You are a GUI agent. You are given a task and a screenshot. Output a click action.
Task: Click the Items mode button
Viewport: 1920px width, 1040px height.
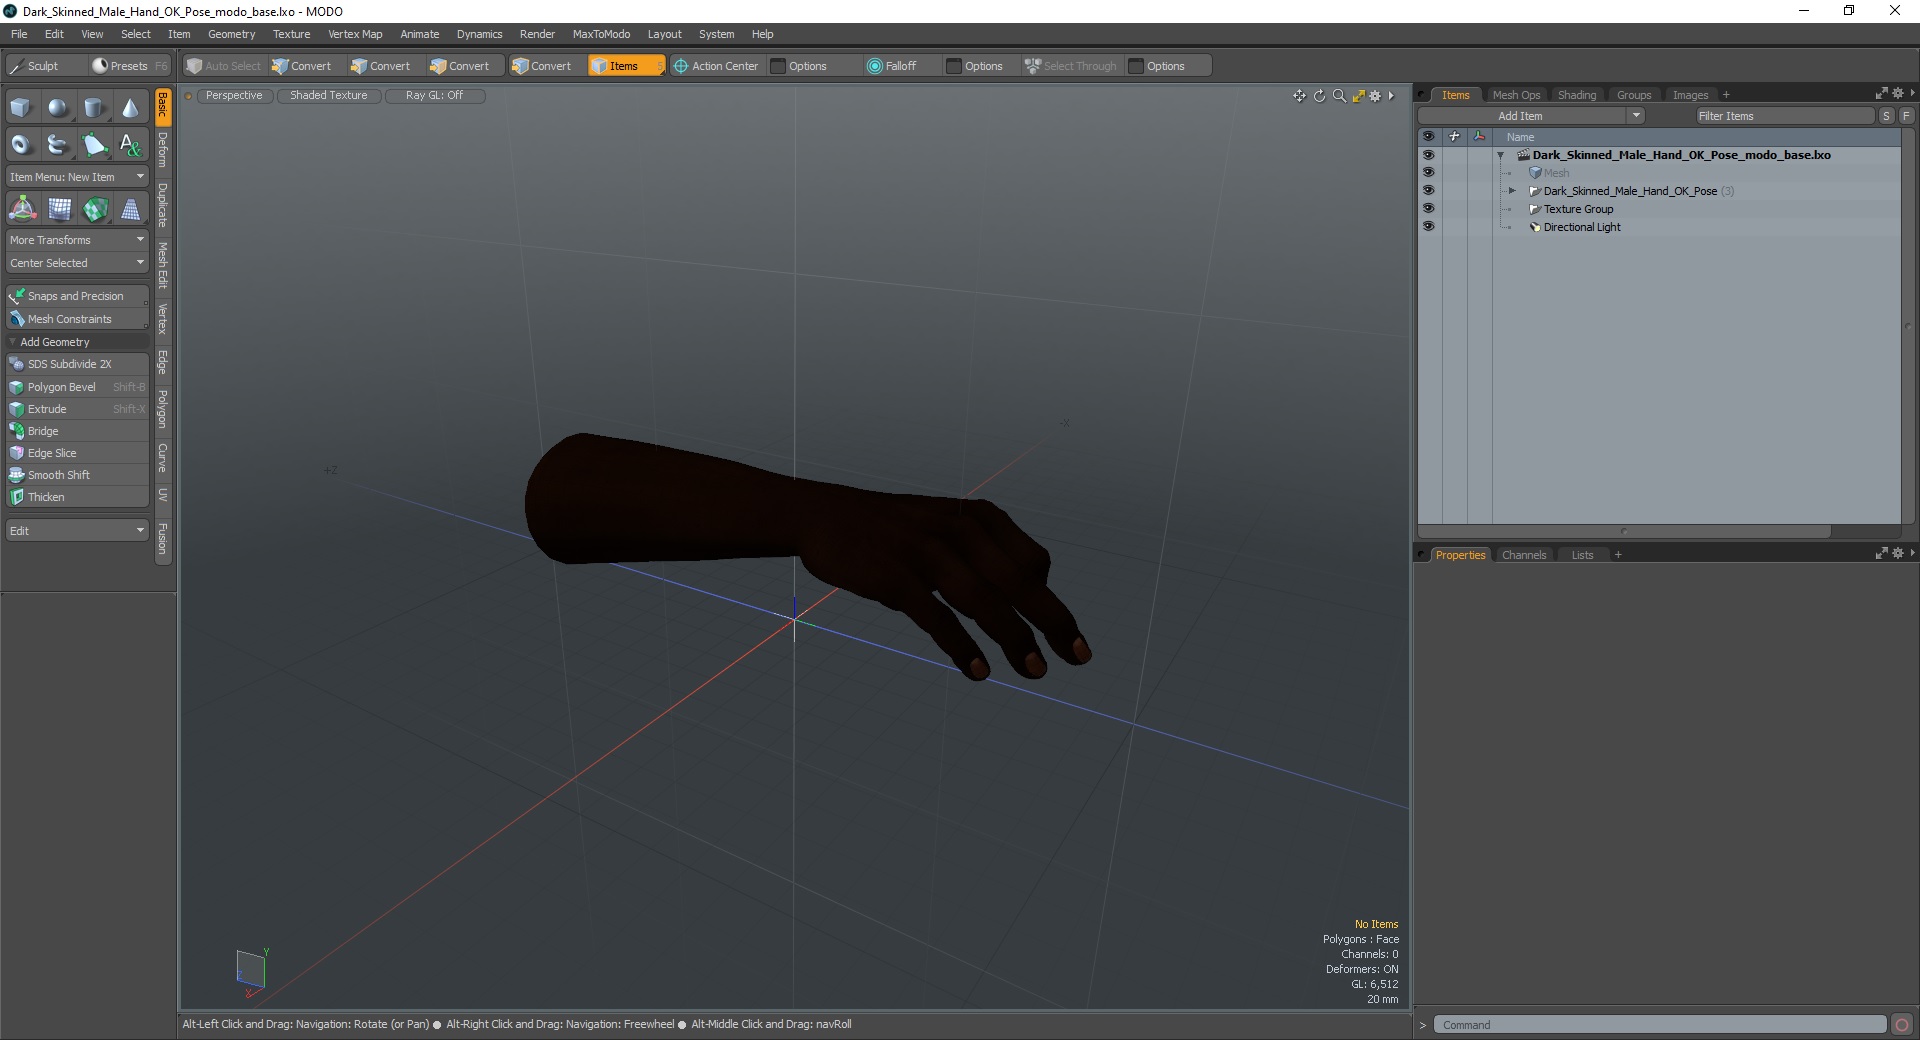point(626,66)
